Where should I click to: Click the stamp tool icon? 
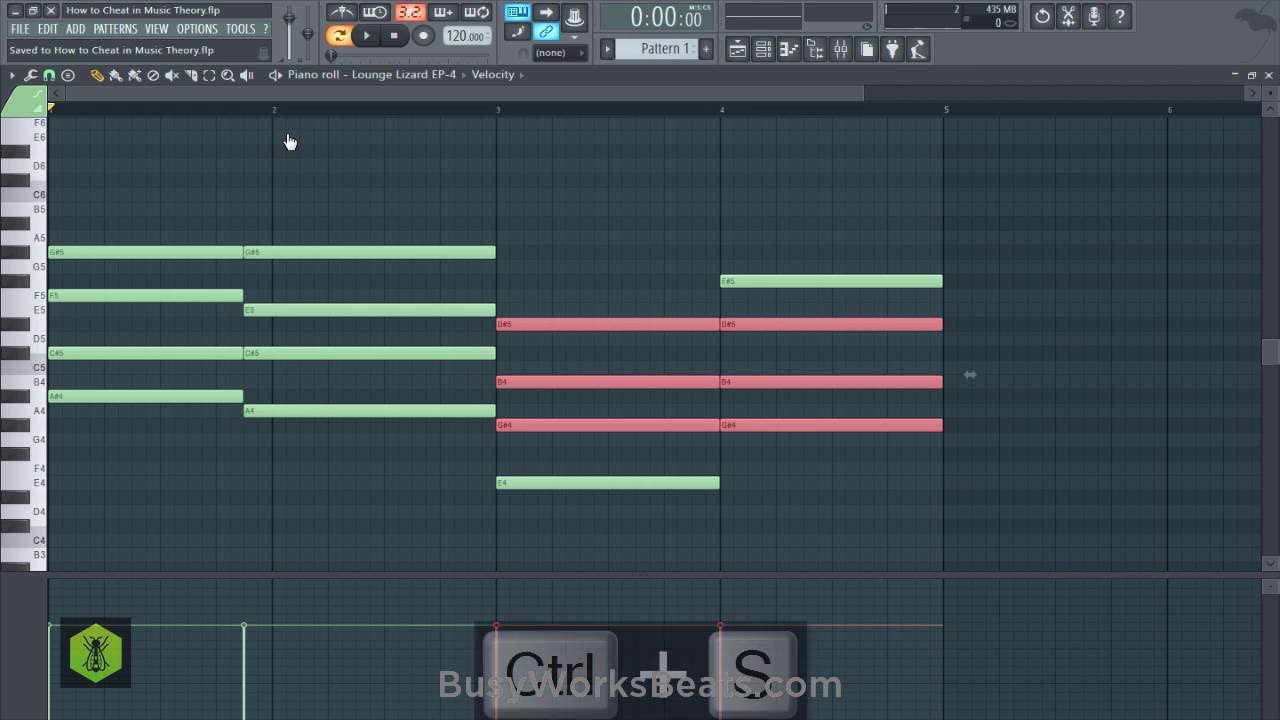[x=68, y=75]
